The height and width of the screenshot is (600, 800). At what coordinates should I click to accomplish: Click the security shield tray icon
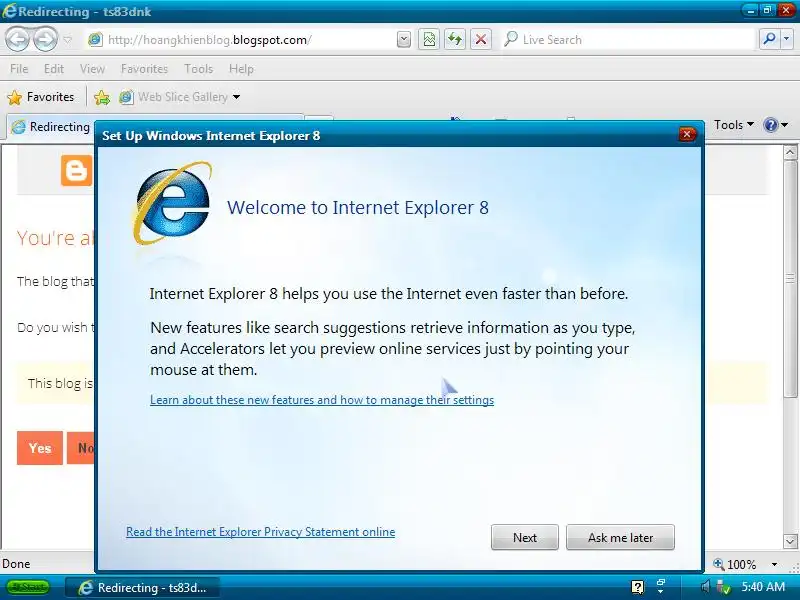coord(723,587)
